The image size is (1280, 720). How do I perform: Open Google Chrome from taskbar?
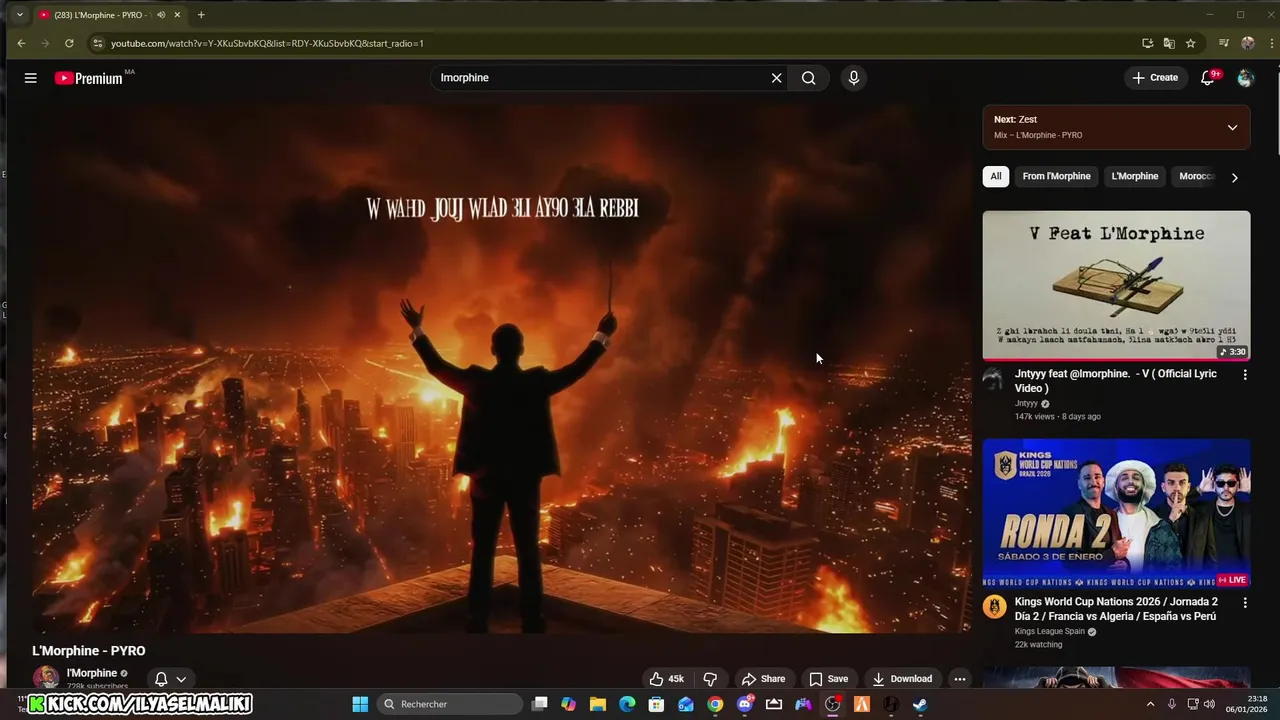715,704
